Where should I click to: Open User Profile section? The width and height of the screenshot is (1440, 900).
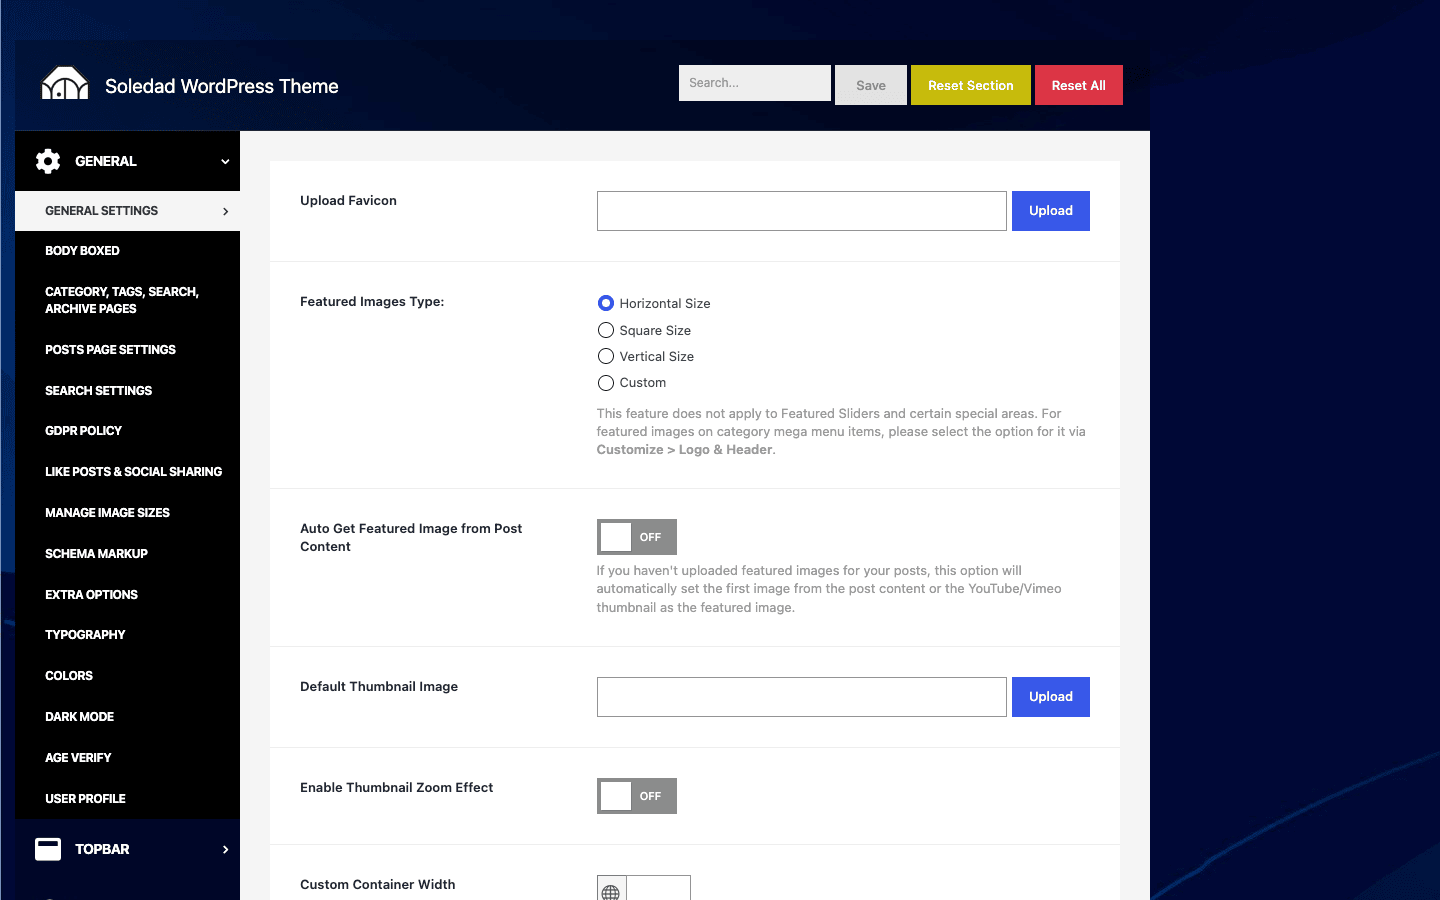pyautogui.click(x=127, y=799)
